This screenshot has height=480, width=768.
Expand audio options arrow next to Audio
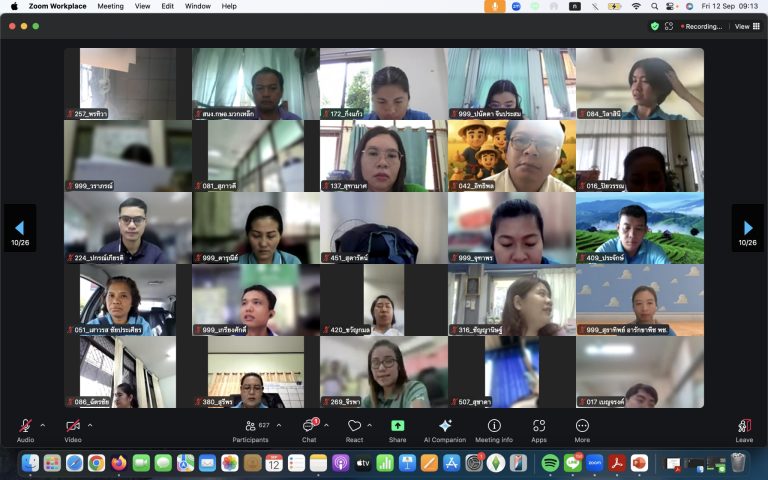click(42, 425)
